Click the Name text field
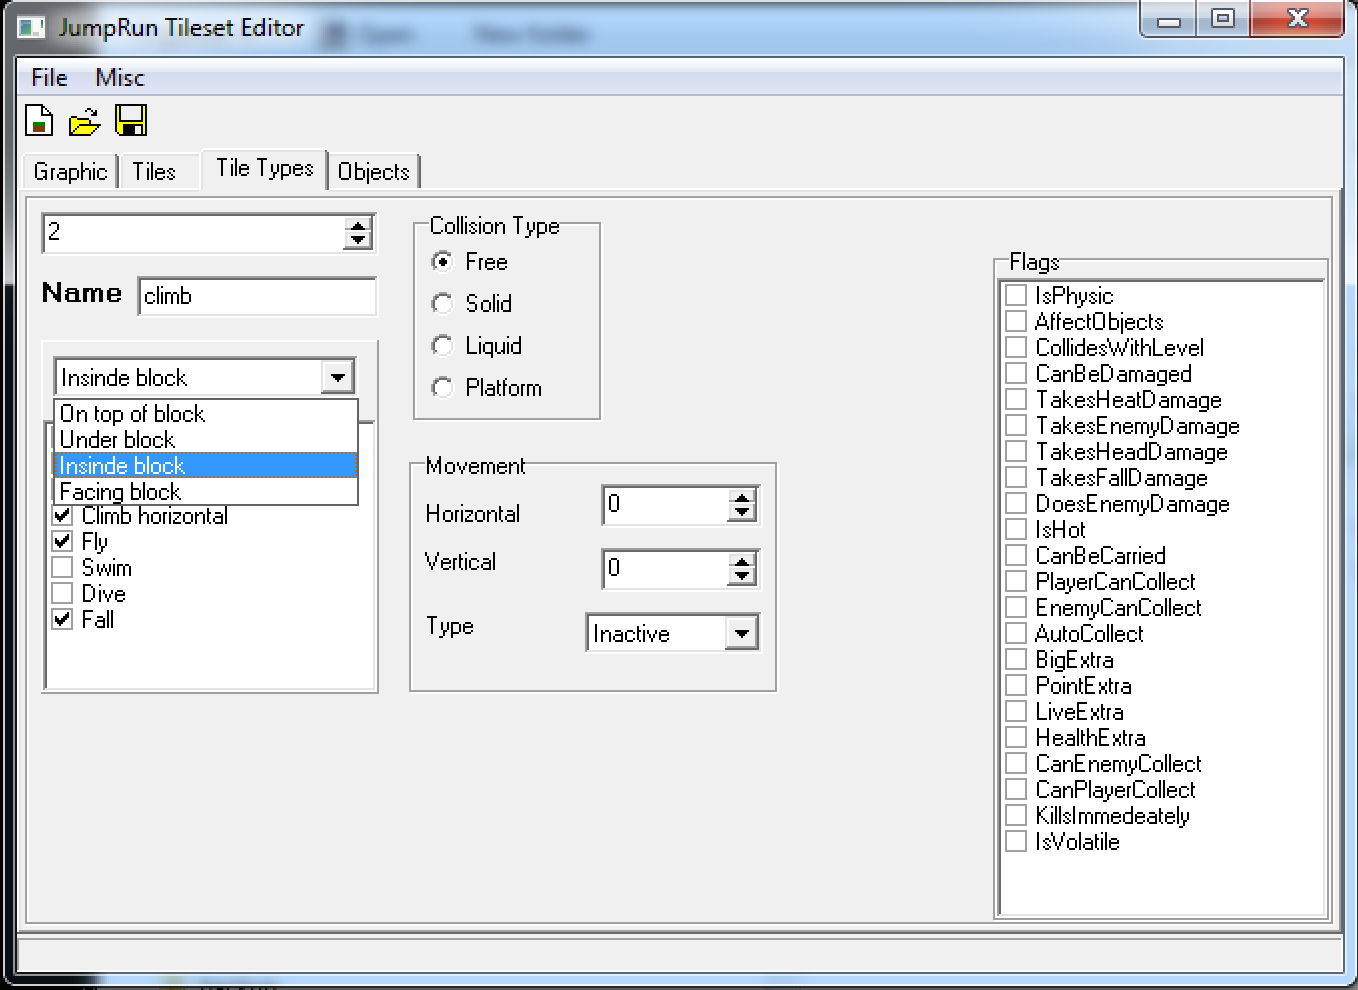The width and height of the screenshot is (1358, 990). tap(257, 296)
